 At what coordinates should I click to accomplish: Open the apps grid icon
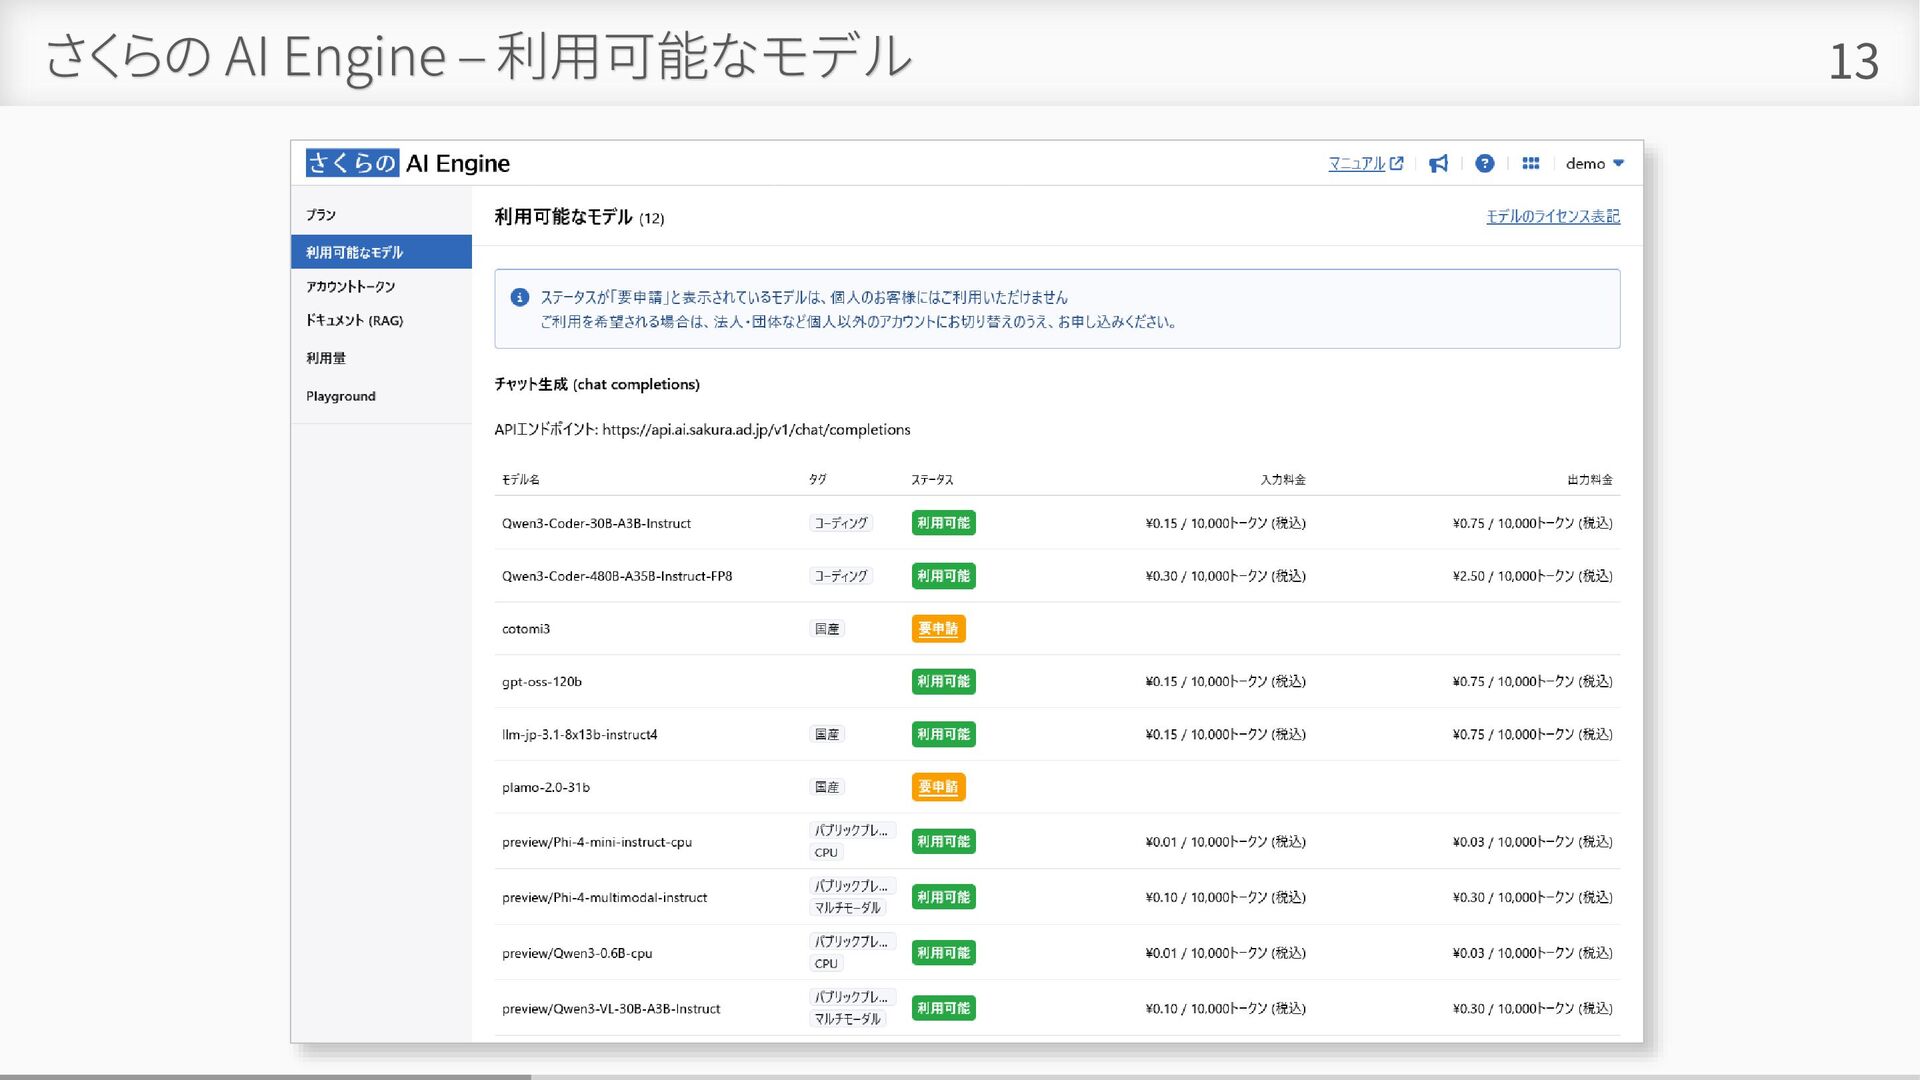coord(1530,164)
